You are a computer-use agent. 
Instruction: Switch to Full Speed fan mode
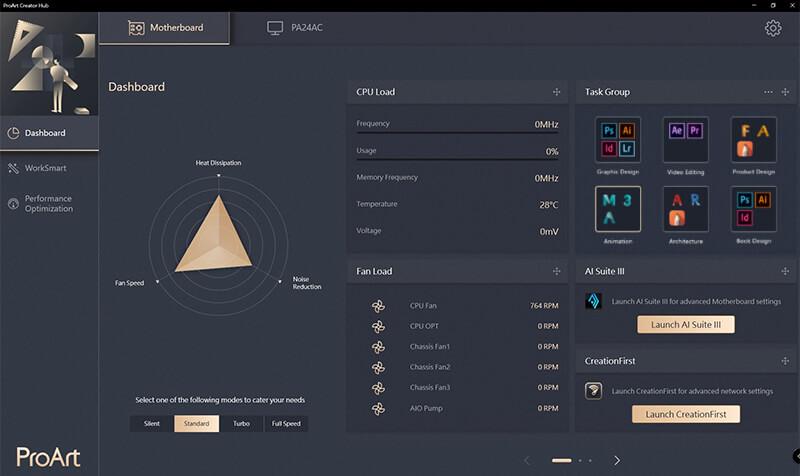pos(286,424)
